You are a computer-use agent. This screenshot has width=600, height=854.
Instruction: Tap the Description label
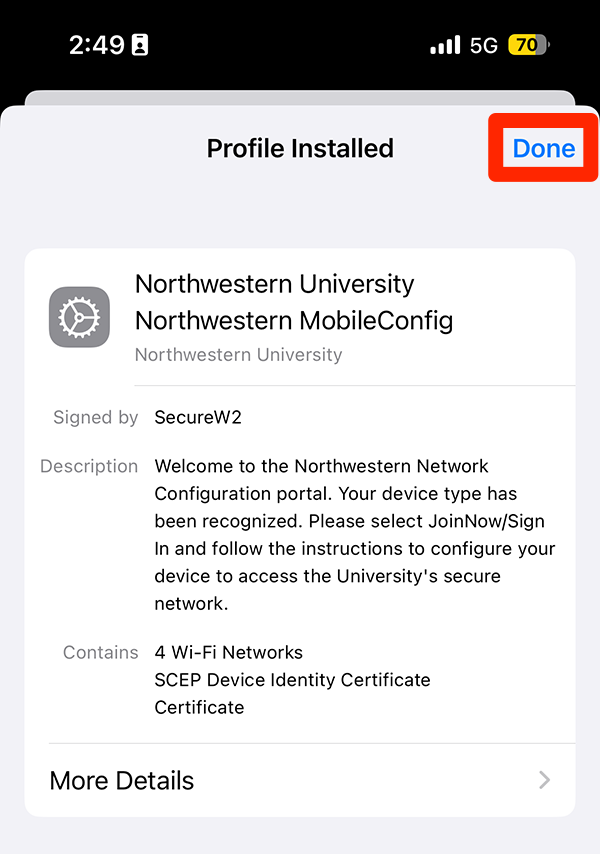pos(89,466)
